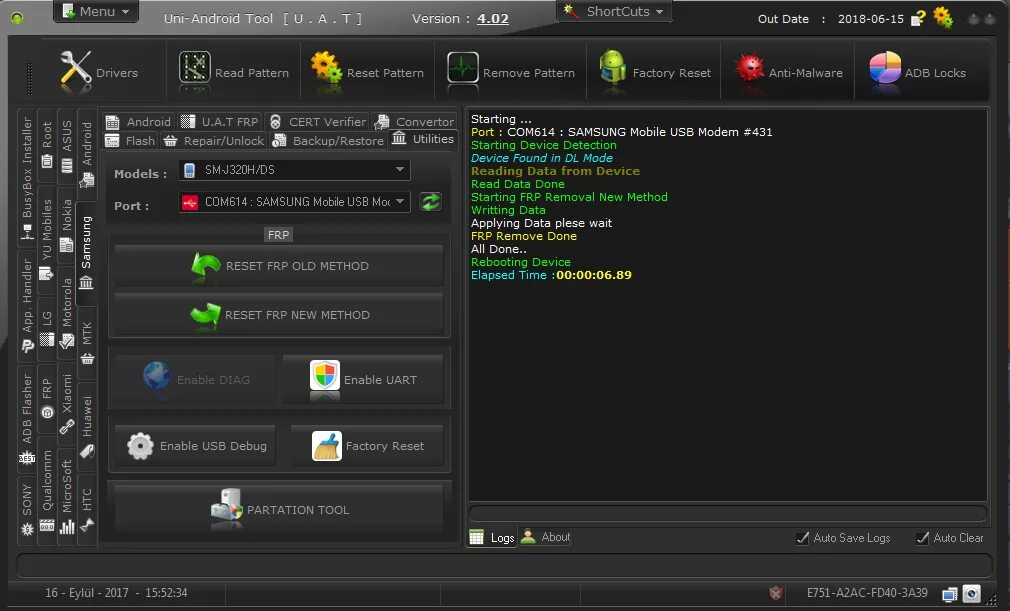Select the CERT Verifier tab

point(318,122)
